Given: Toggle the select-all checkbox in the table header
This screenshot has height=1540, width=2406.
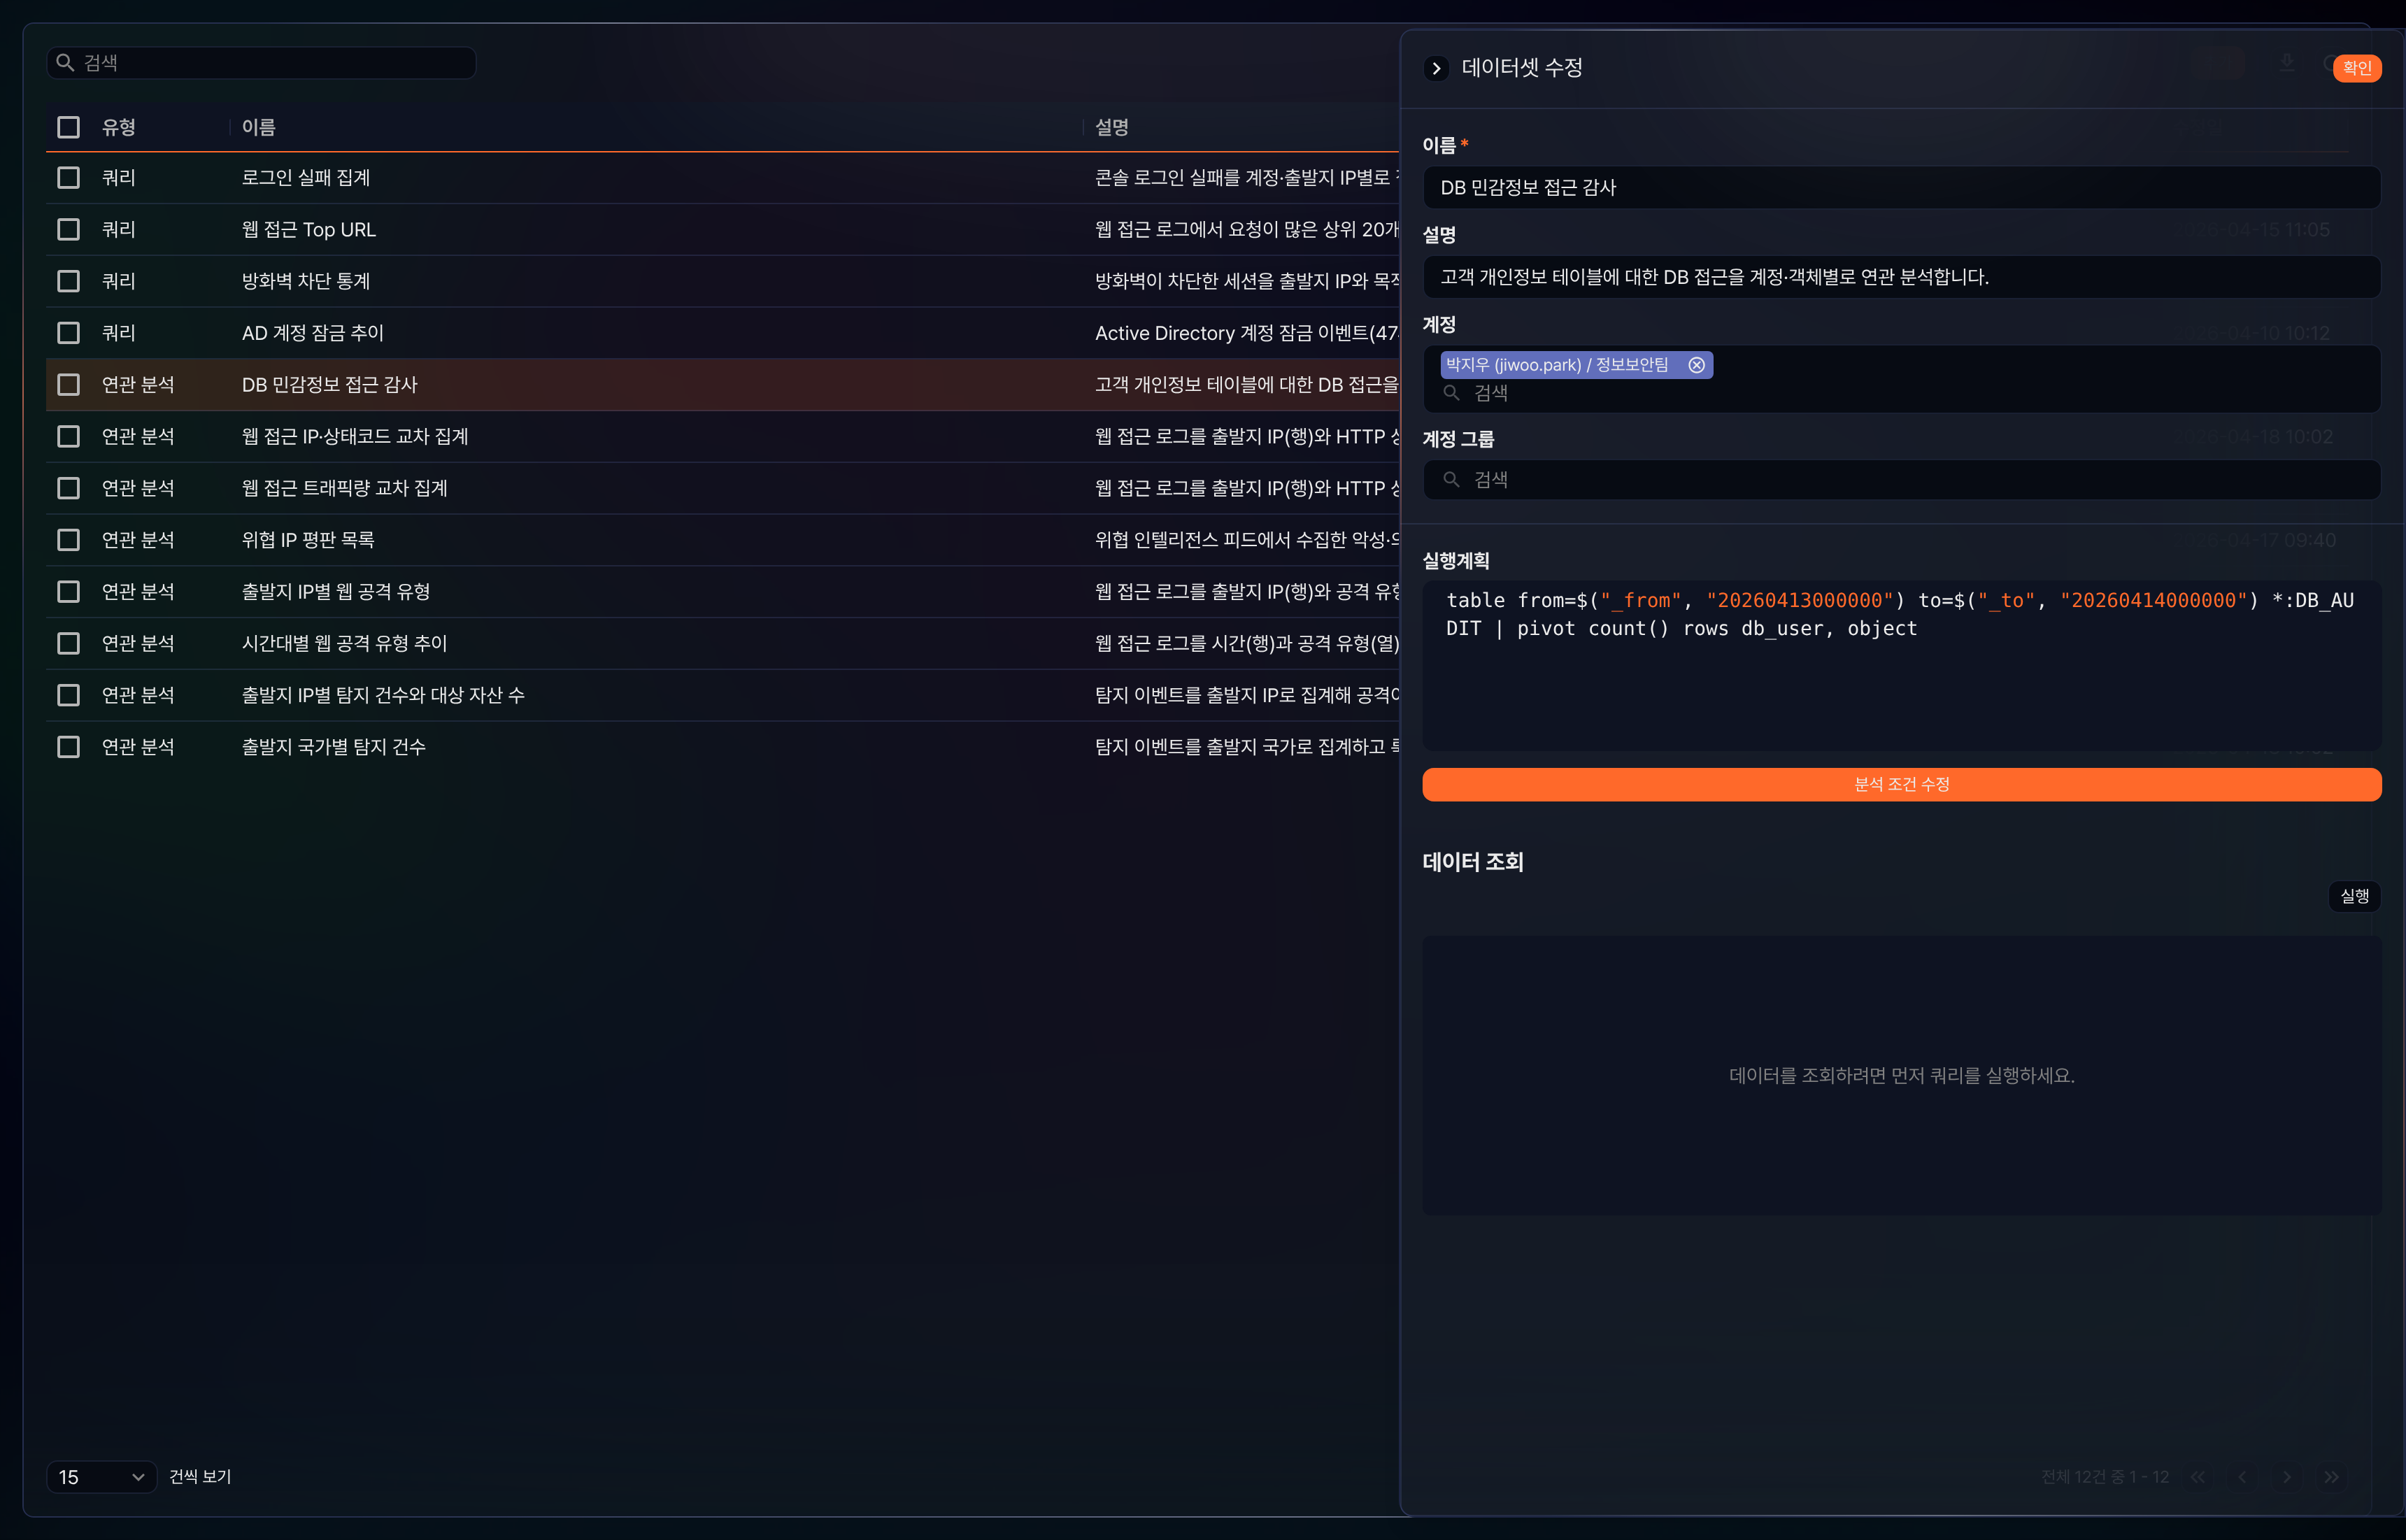Looking at the screenshot, I should point(68,127).
